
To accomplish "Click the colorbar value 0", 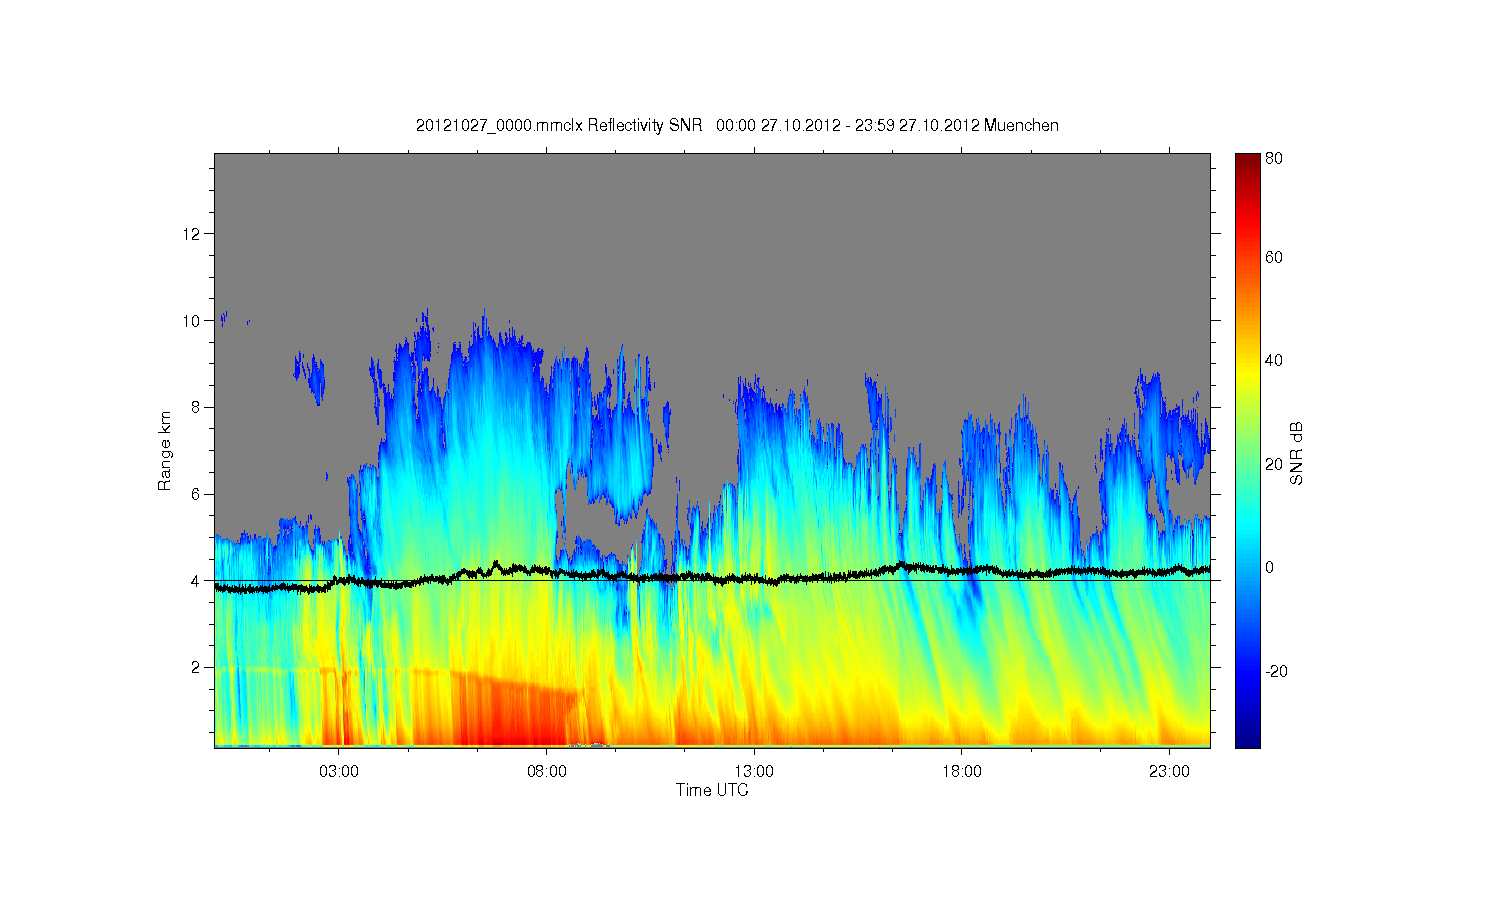I will click(1270, 567).
